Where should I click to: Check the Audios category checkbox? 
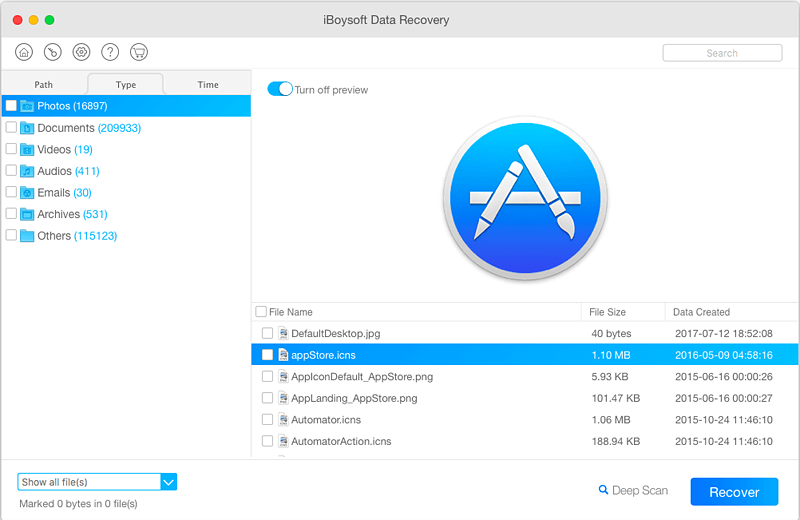[11, 170]
